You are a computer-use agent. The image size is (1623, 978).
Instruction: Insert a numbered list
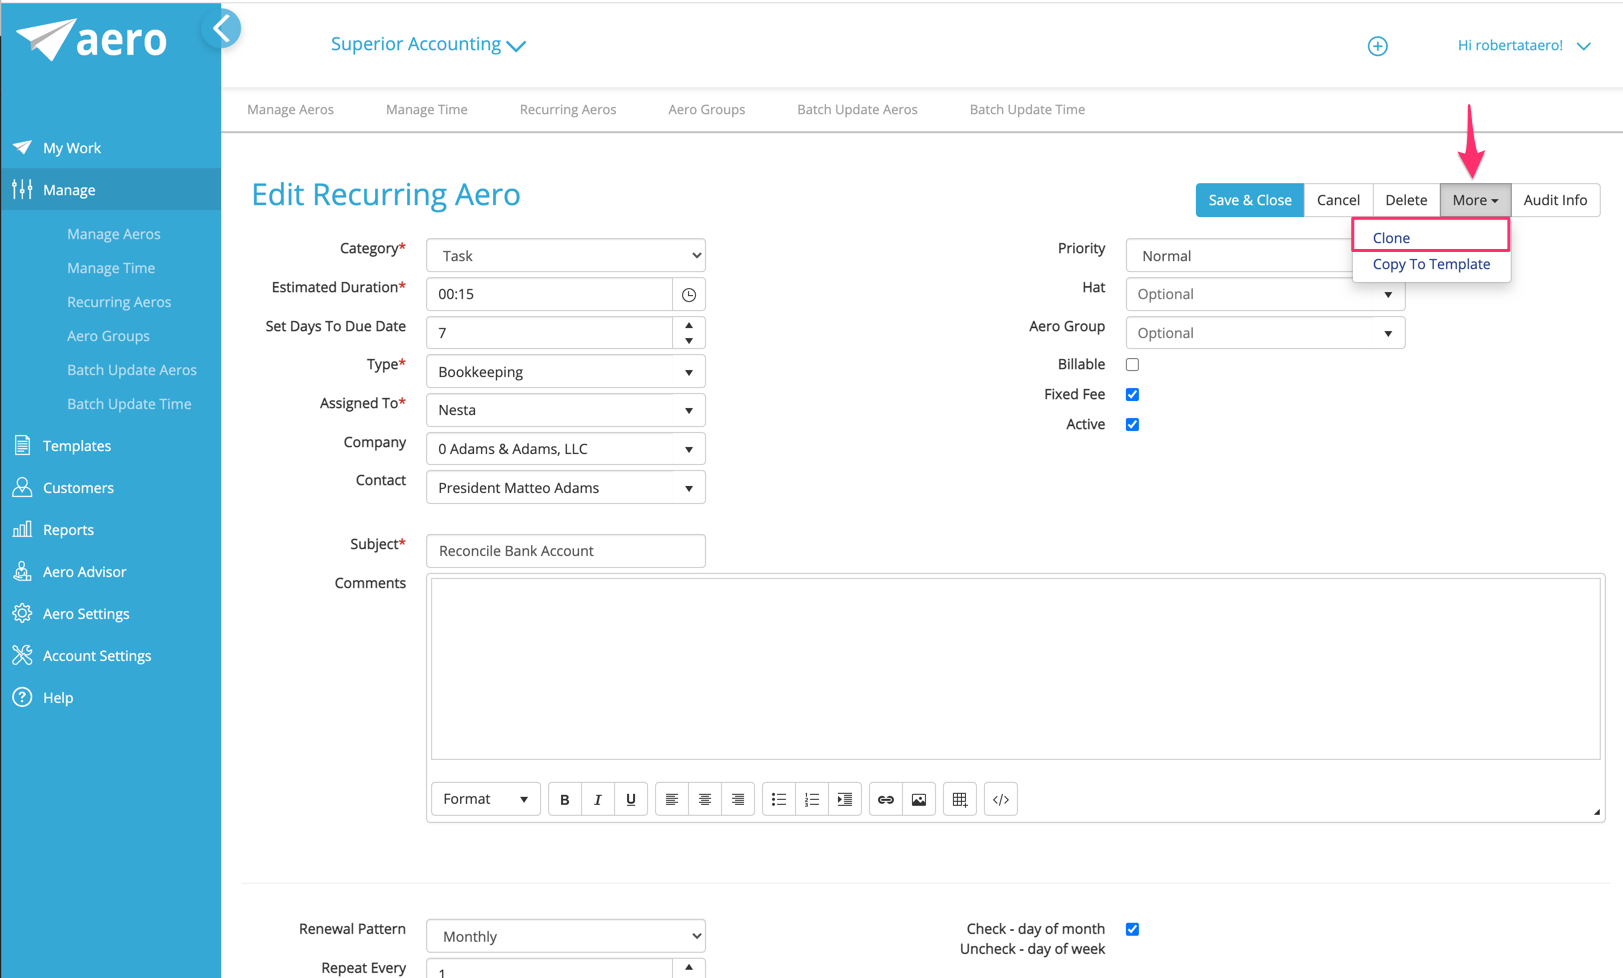pyautogui.click(x=812, y=799)
